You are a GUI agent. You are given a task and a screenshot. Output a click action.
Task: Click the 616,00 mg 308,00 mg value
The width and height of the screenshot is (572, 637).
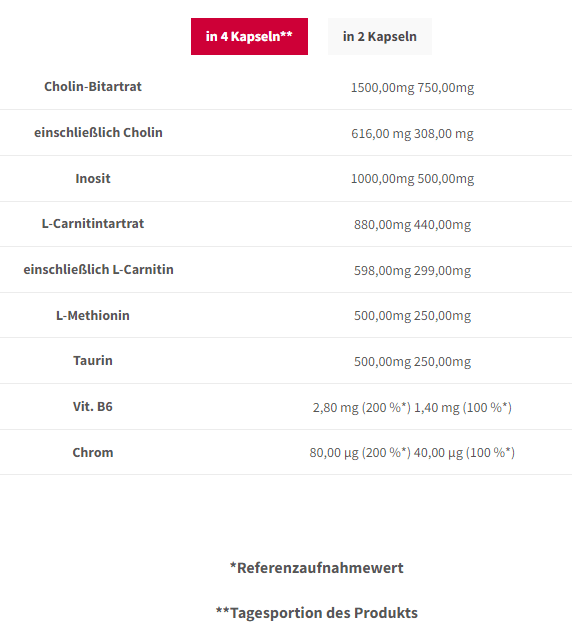click(412, 133)
